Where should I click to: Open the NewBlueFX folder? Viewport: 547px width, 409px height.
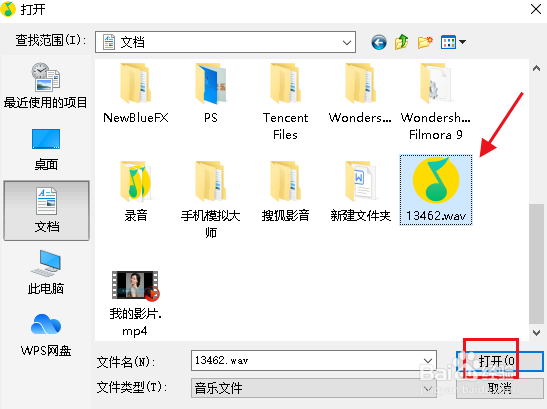coord(136,93)
